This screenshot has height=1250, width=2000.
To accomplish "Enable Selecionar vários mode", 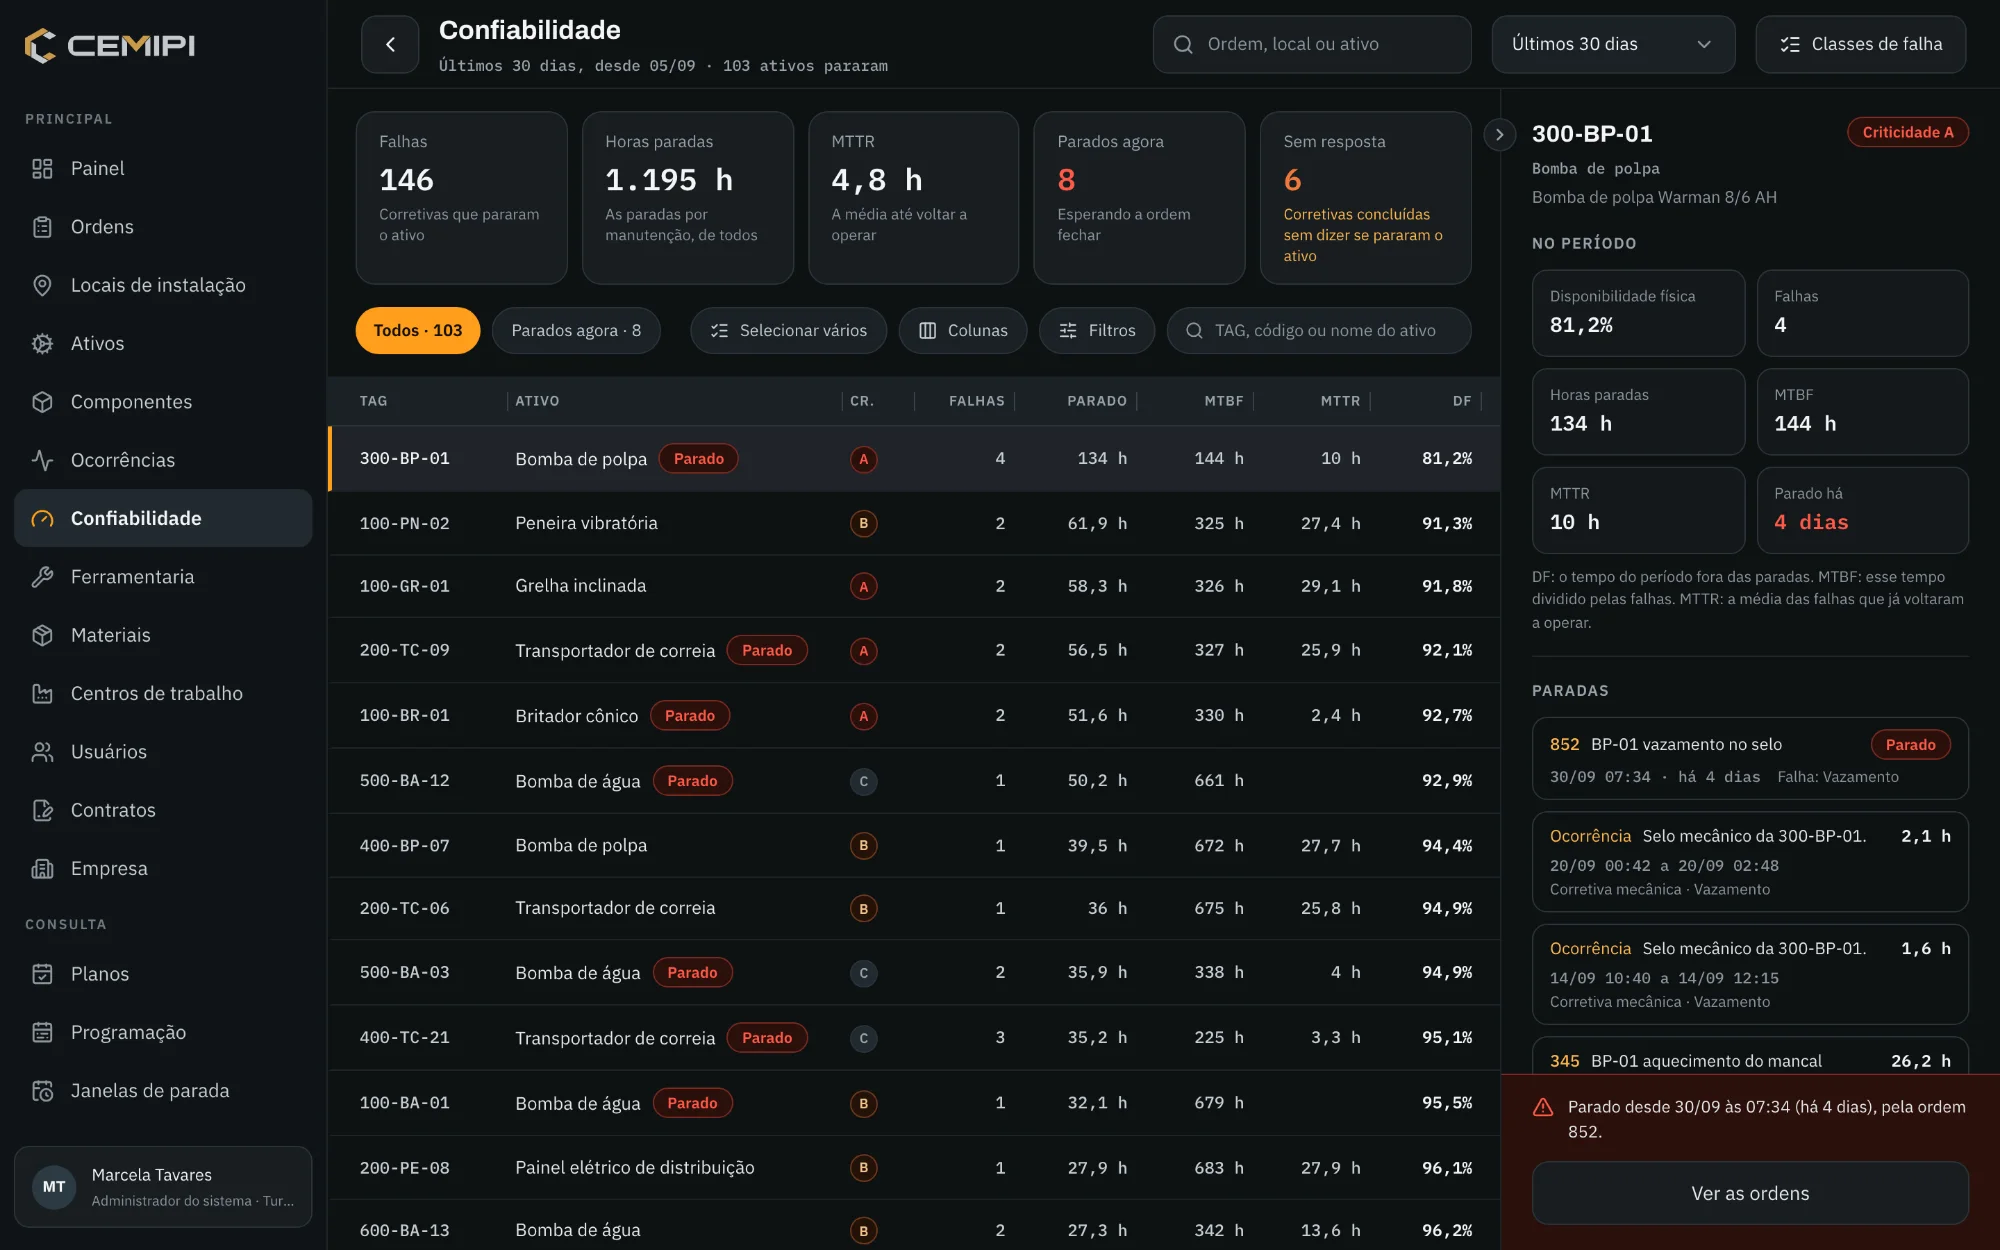I will coord(788,330).
